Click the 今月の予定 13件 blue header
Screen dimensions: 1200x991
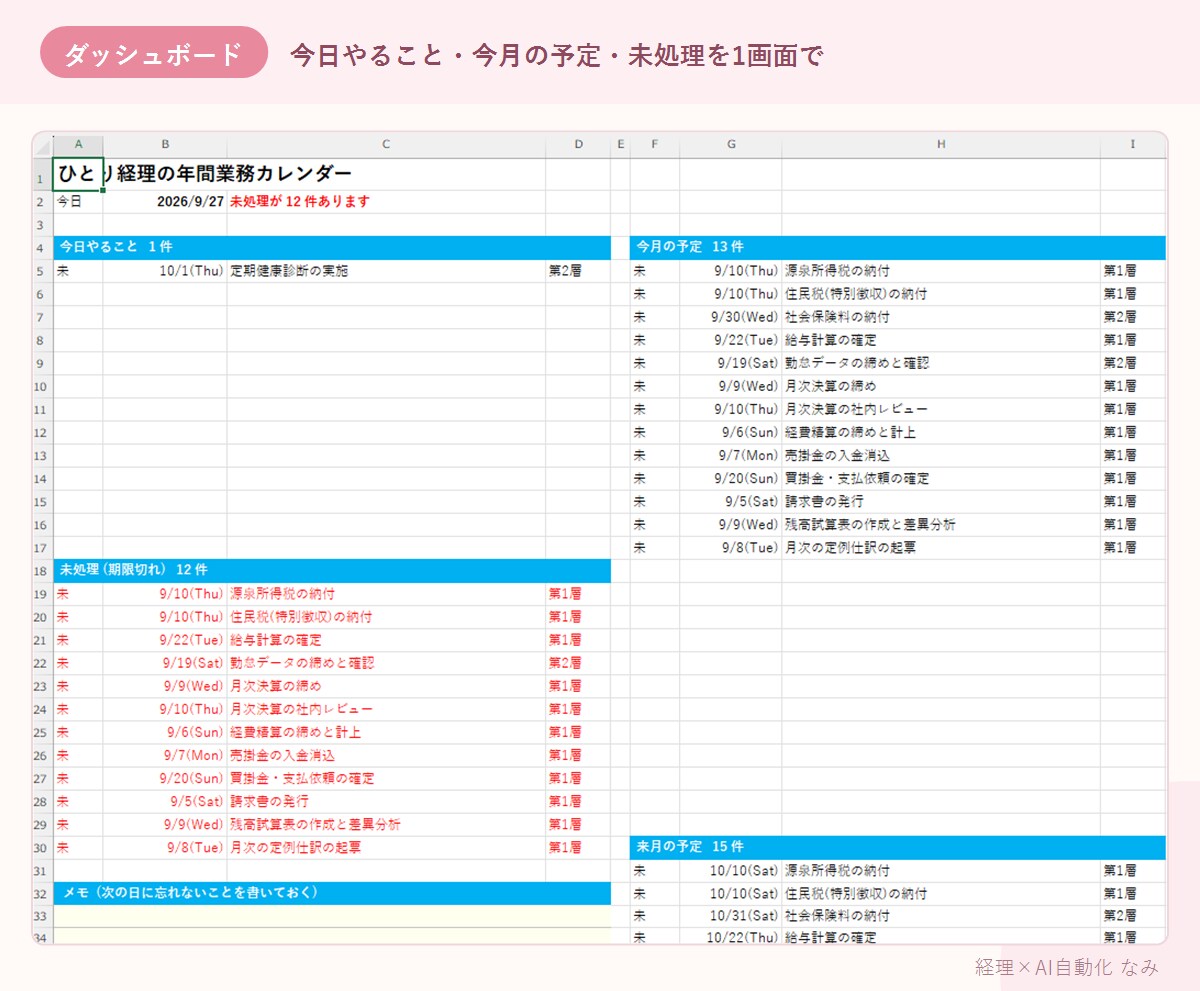[898, 247]
